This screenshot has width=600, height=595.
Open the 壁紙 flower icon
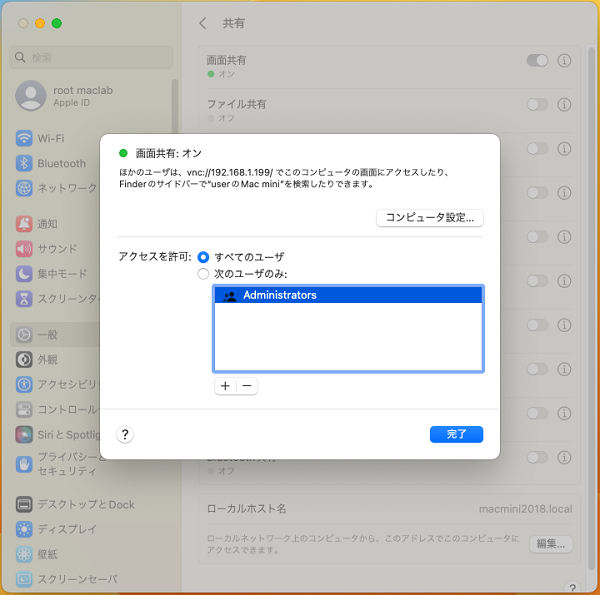(24, 554)
